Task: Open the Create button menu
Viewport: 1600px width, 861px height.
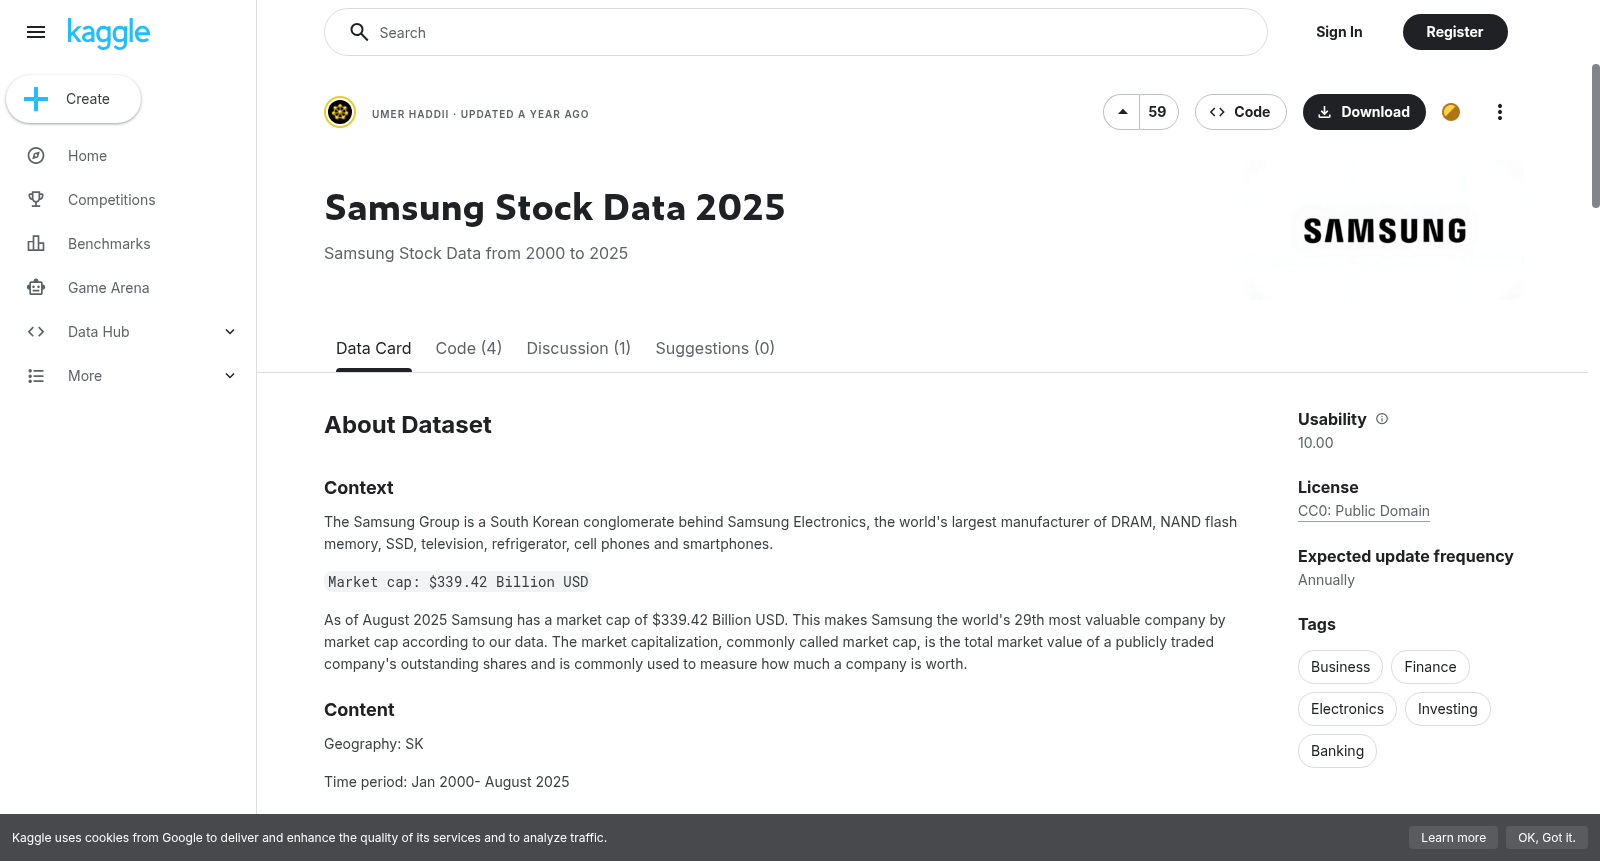Action: 73,99
